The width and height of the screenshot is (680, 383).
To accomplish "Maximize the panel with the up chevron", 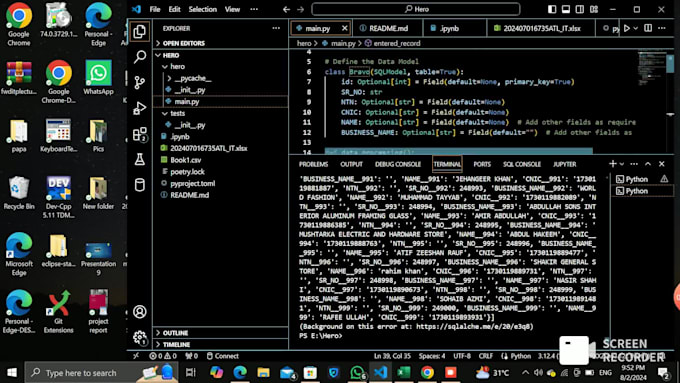I will click(x=648, y=164).
